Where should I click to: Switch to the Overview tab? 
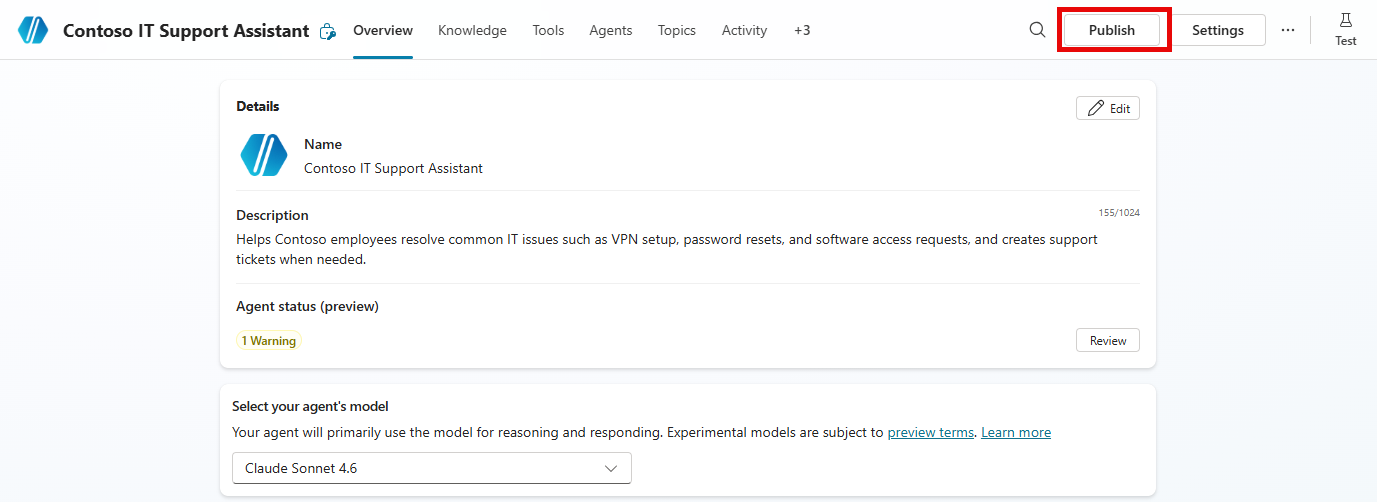(383, 30)
